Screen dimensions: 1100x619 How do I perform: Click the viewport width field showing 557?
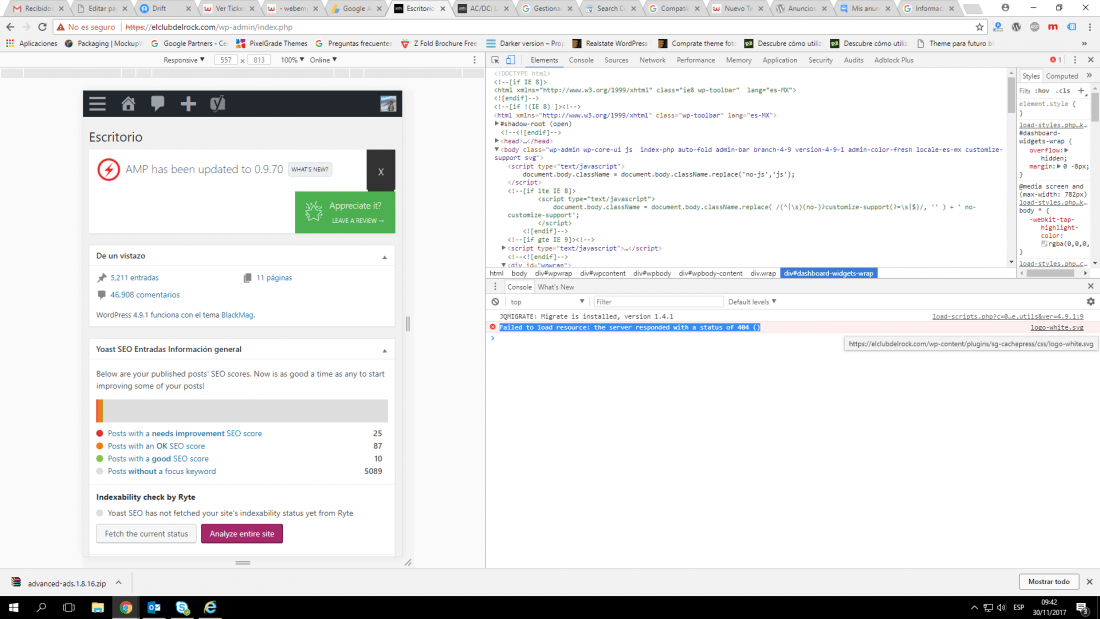tap(226, 60)
